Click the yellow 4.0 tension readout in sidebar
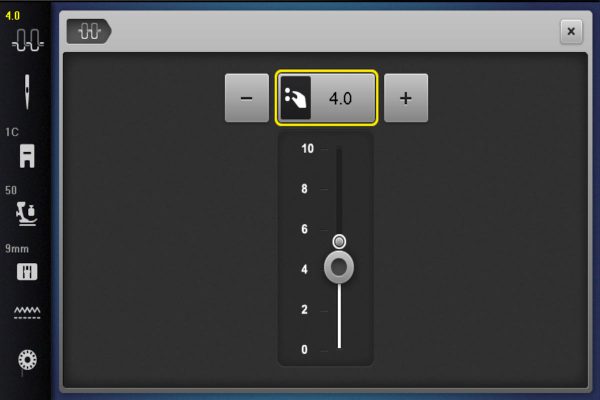This screenshot has width=600, height=400. (13, 16)
